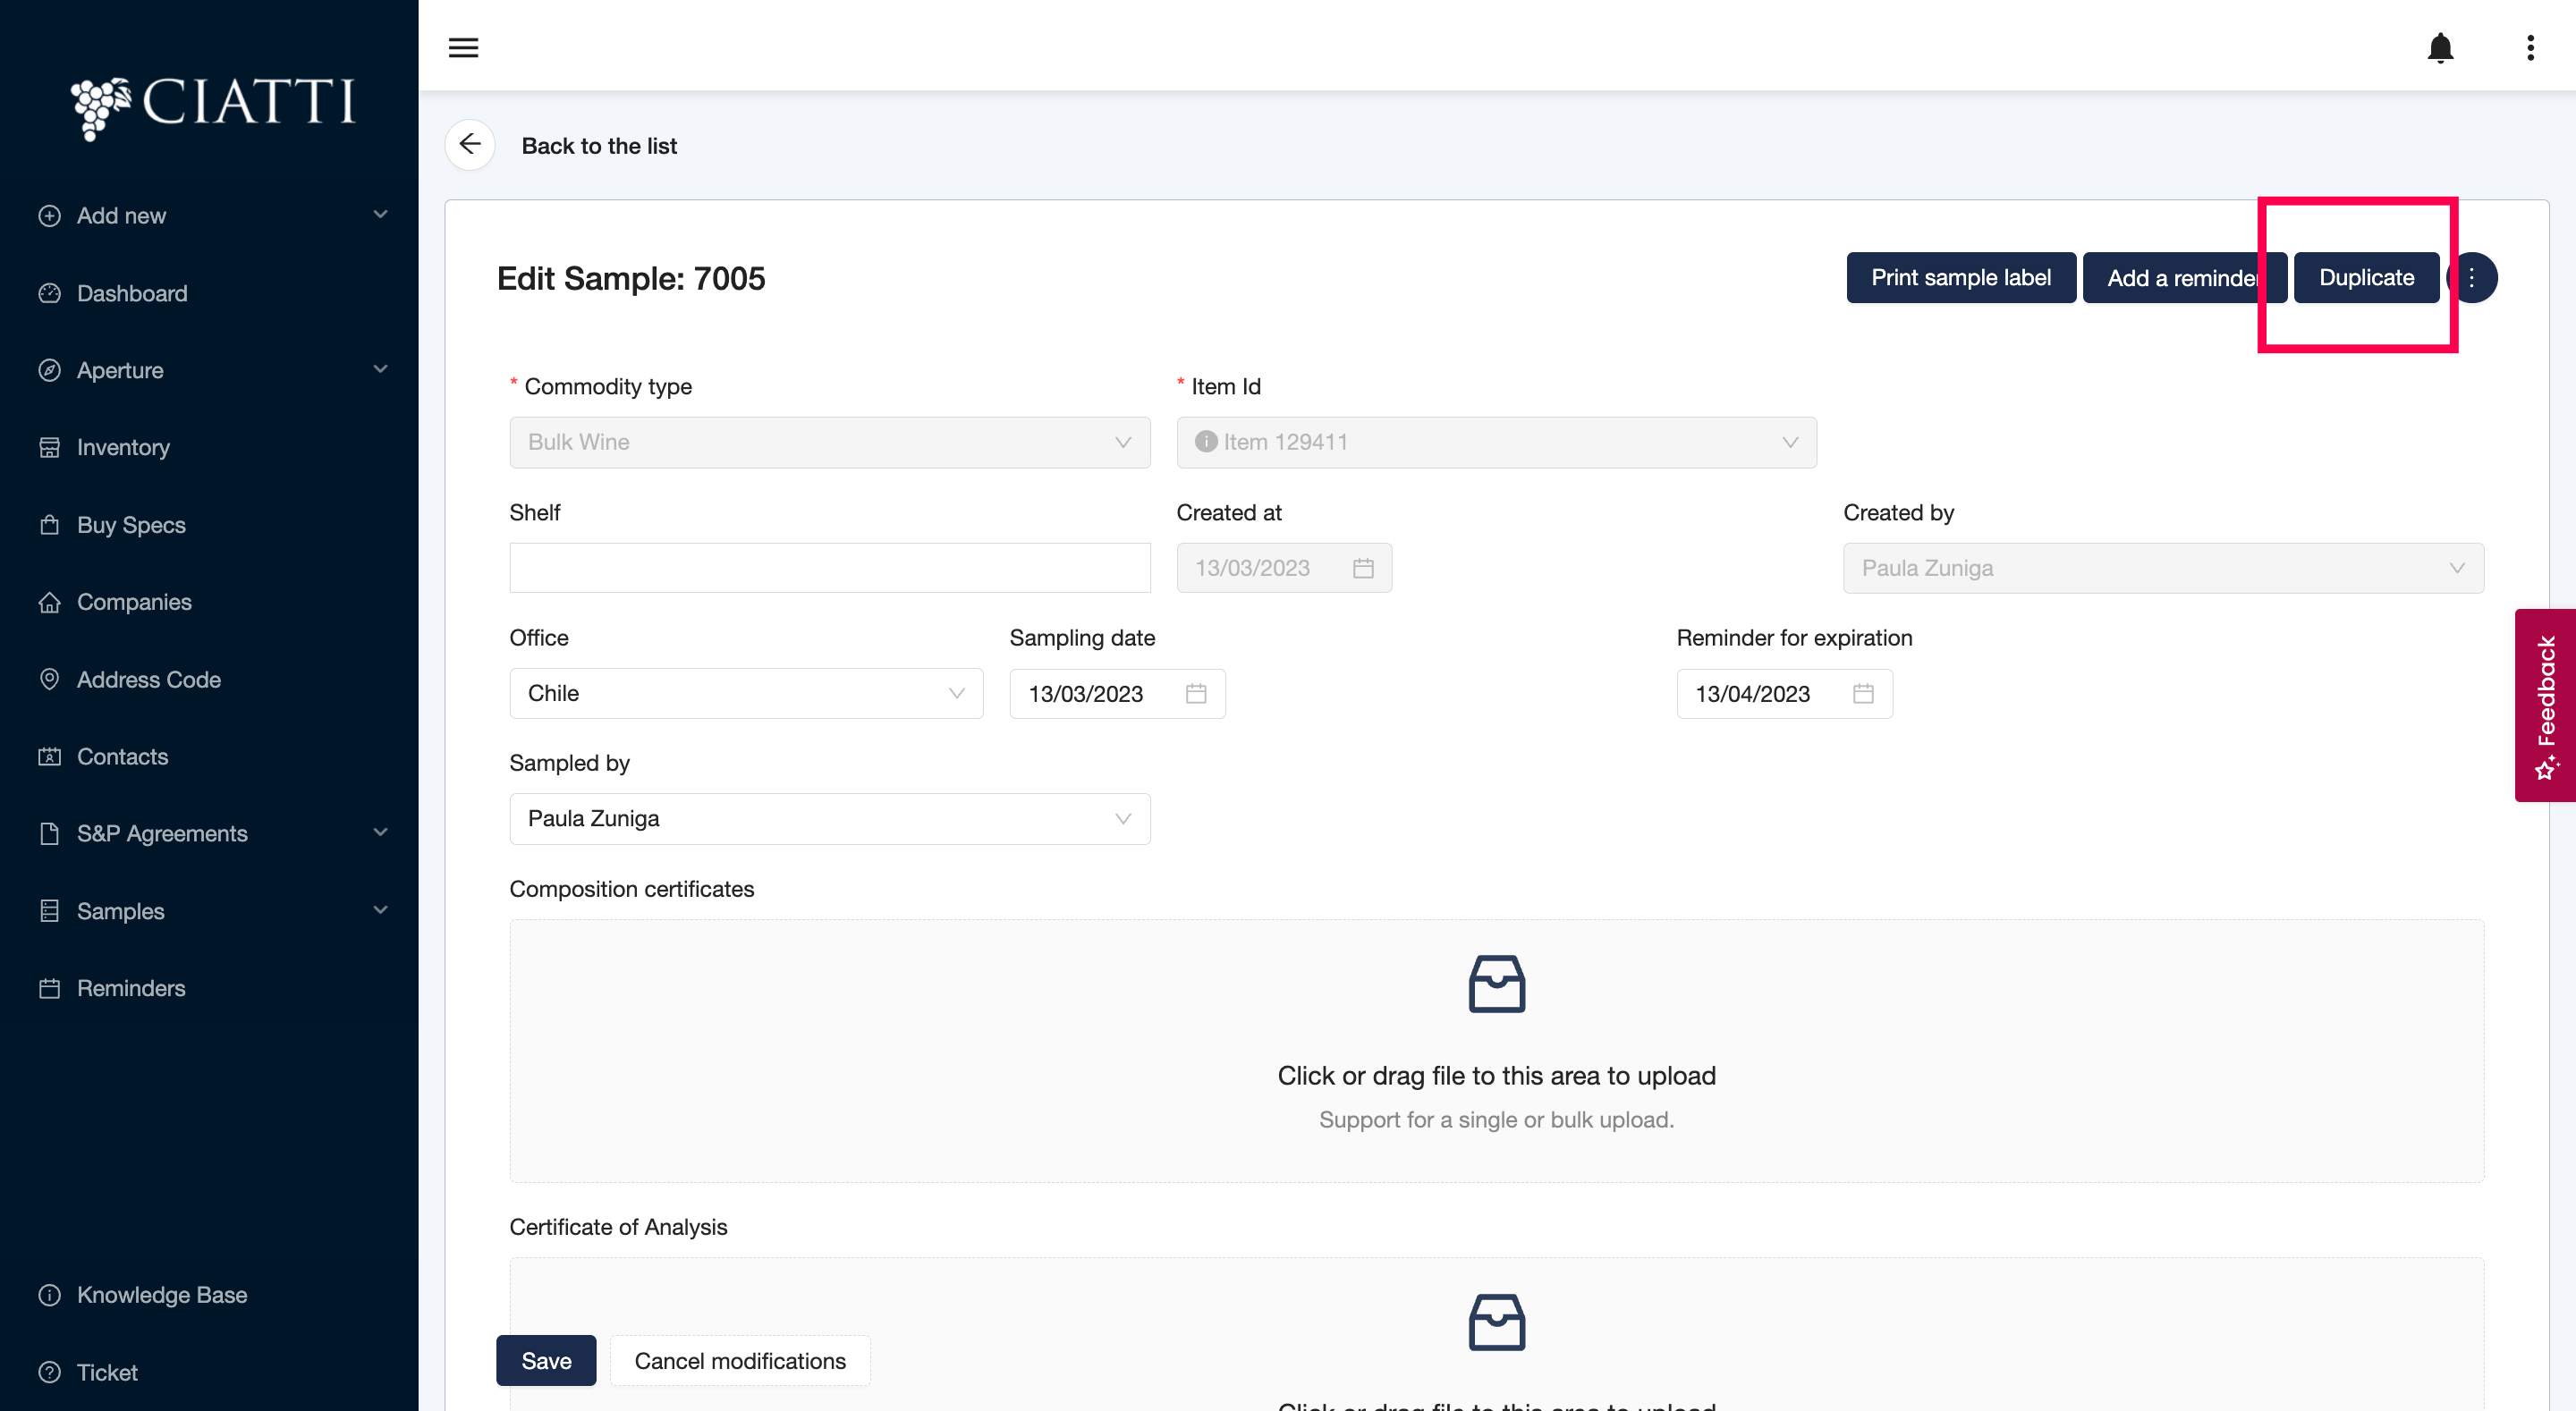Click Composition certificates upload inbox icon
The image size is (2576, 1411).
tap(1496, 984)
